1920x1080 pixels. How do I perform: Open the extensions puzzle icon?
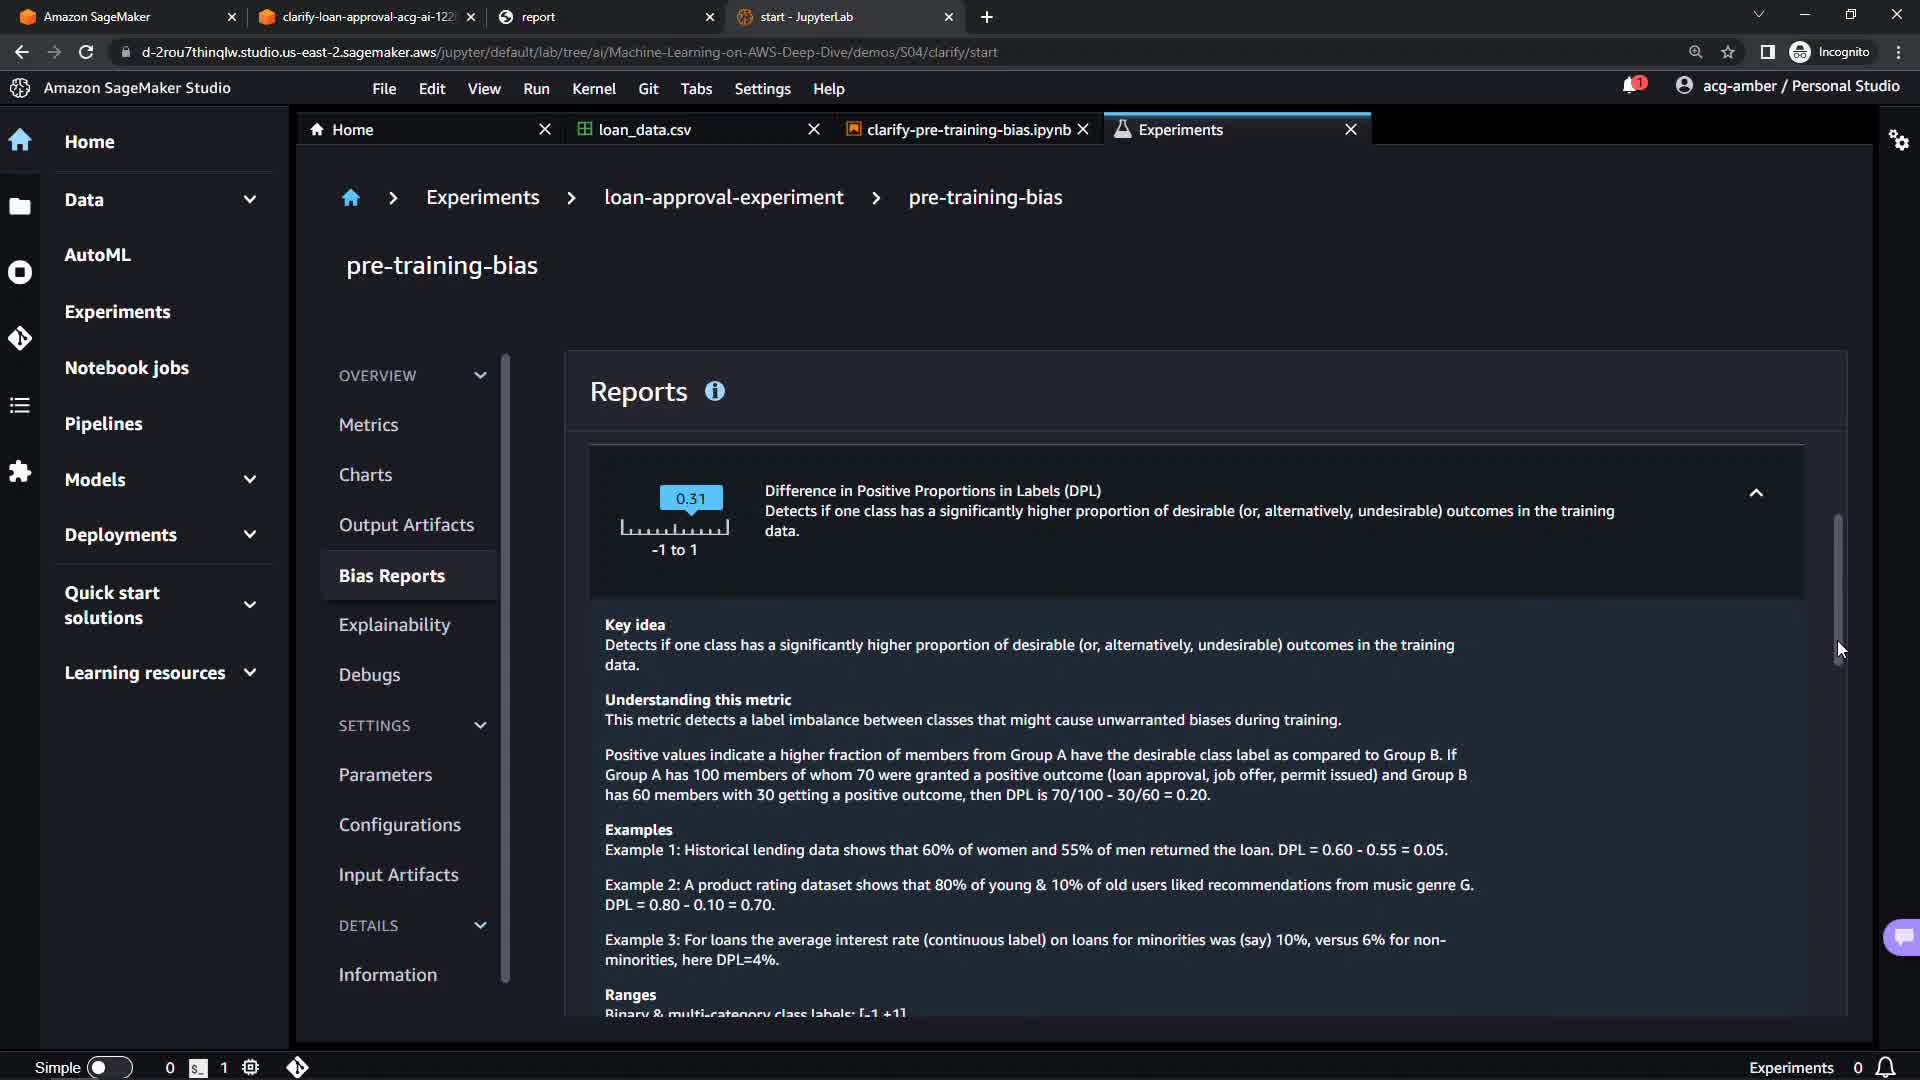tap(20, 471)
